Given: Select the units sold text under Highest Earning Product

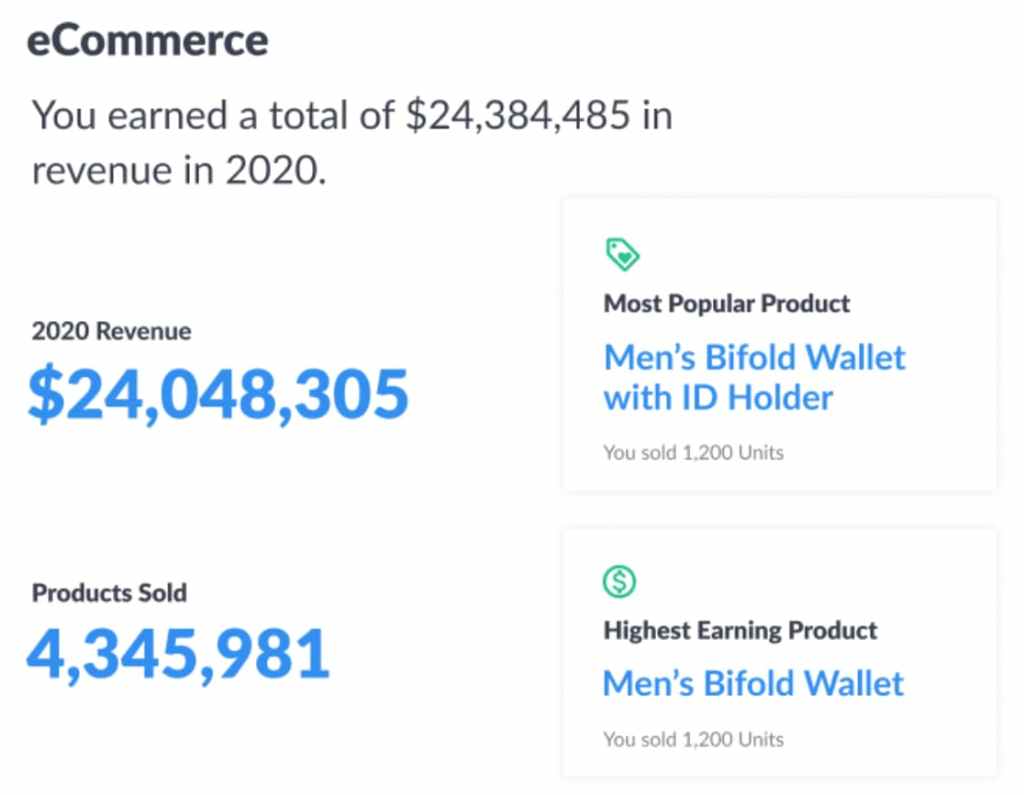Looking at the screenshot, I should (691, 739).
